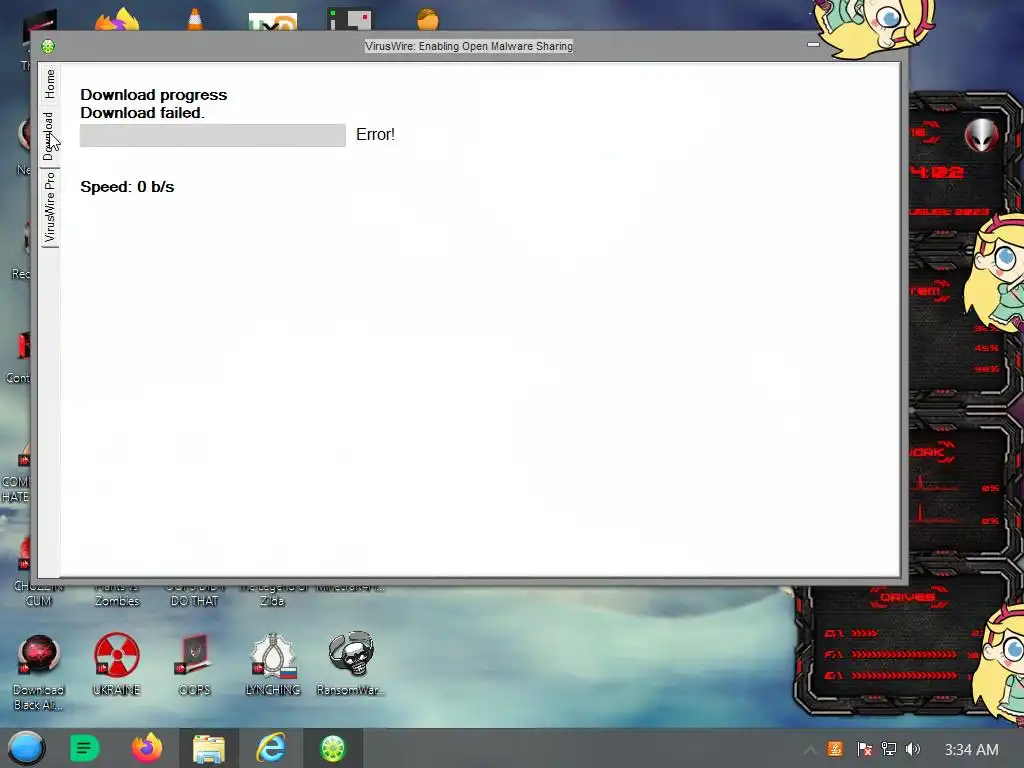Open File Explorer from the taskbar

(x=208, y=748)
